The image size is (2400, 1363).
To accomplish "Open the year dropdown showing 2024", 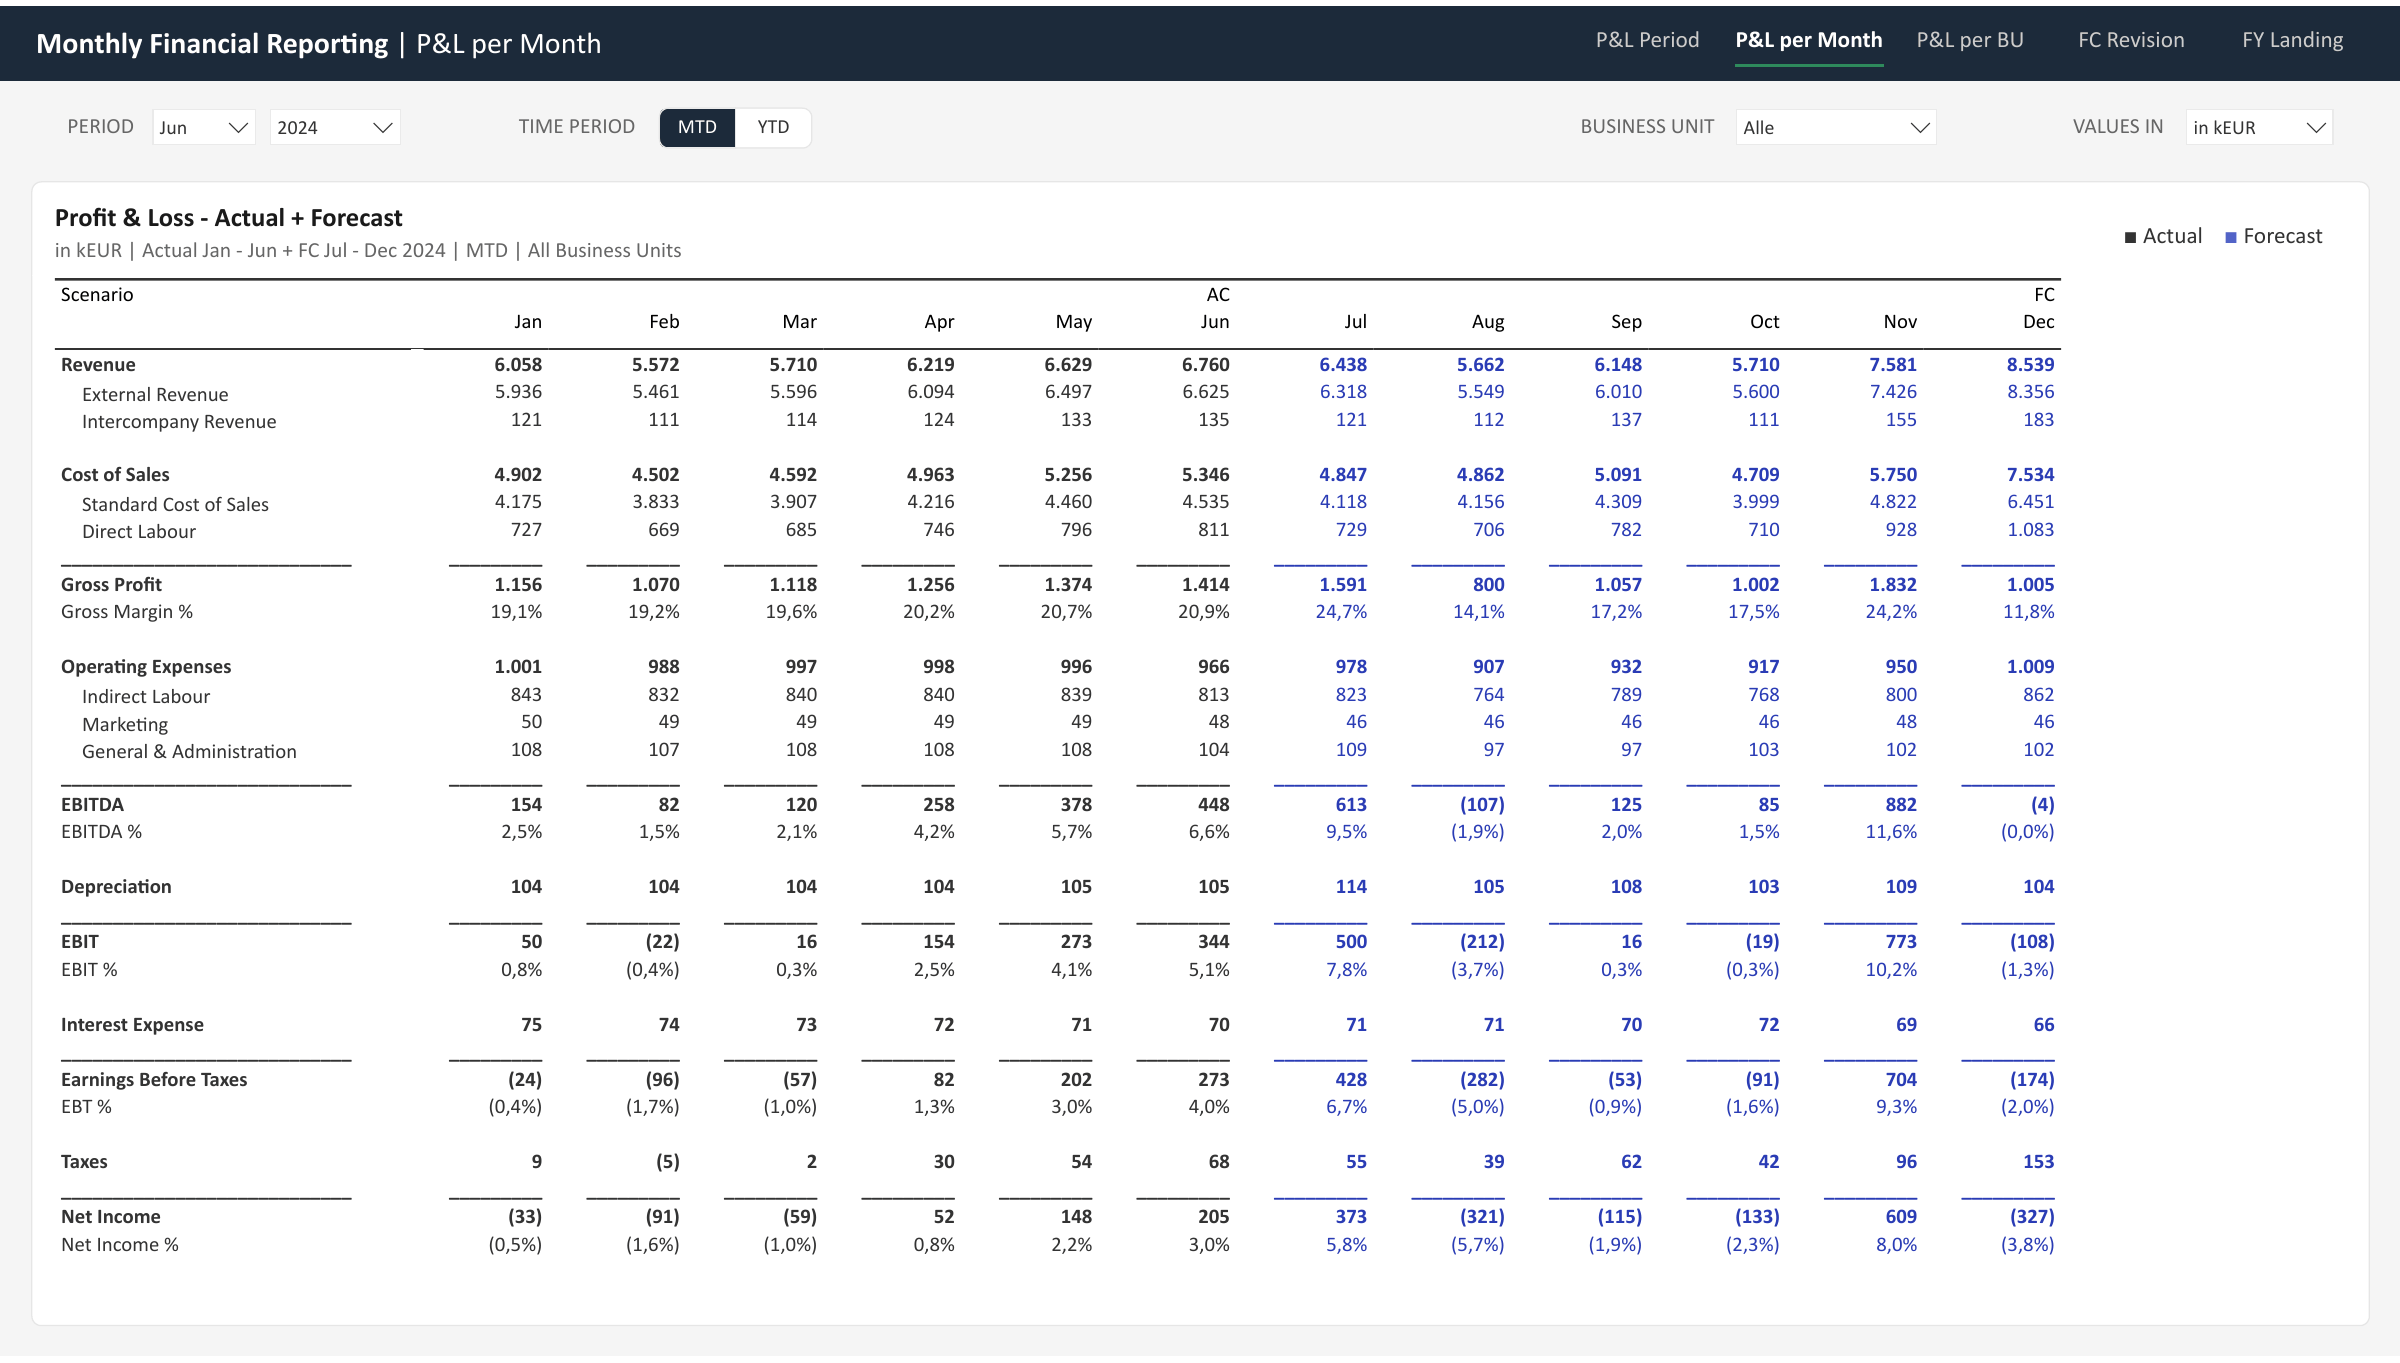I will tap(335, 127).
